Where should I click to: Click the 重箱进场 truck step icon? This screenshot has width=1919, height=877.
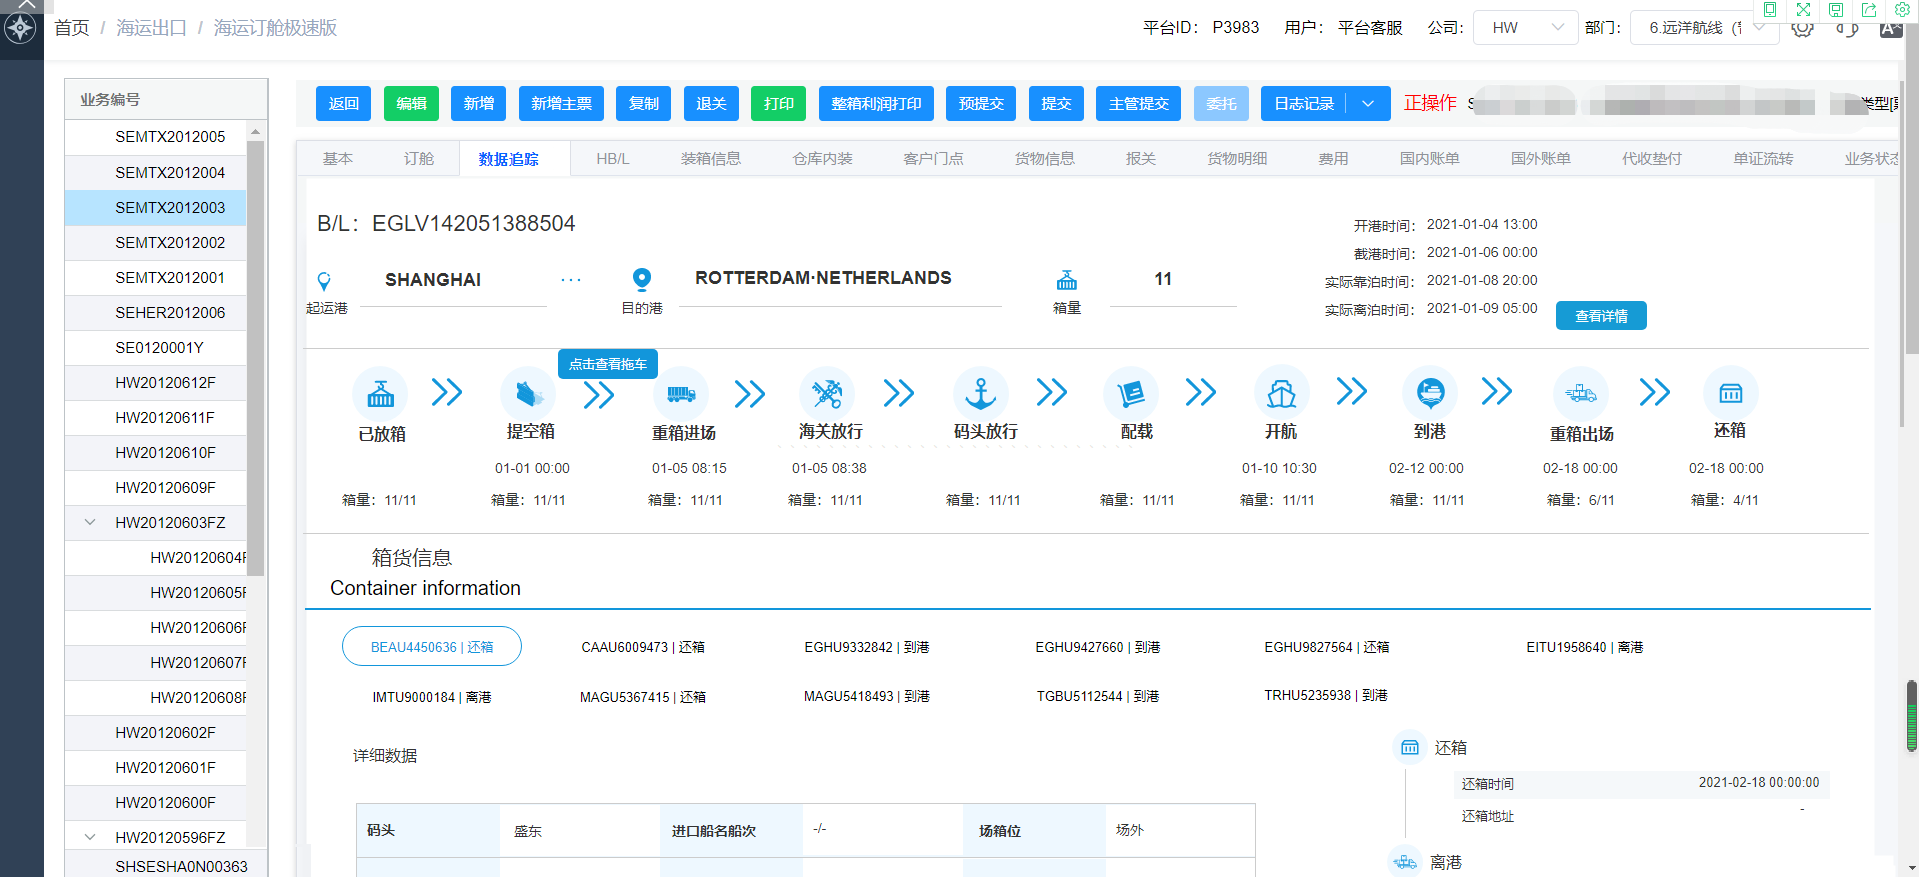coord(681,394)
